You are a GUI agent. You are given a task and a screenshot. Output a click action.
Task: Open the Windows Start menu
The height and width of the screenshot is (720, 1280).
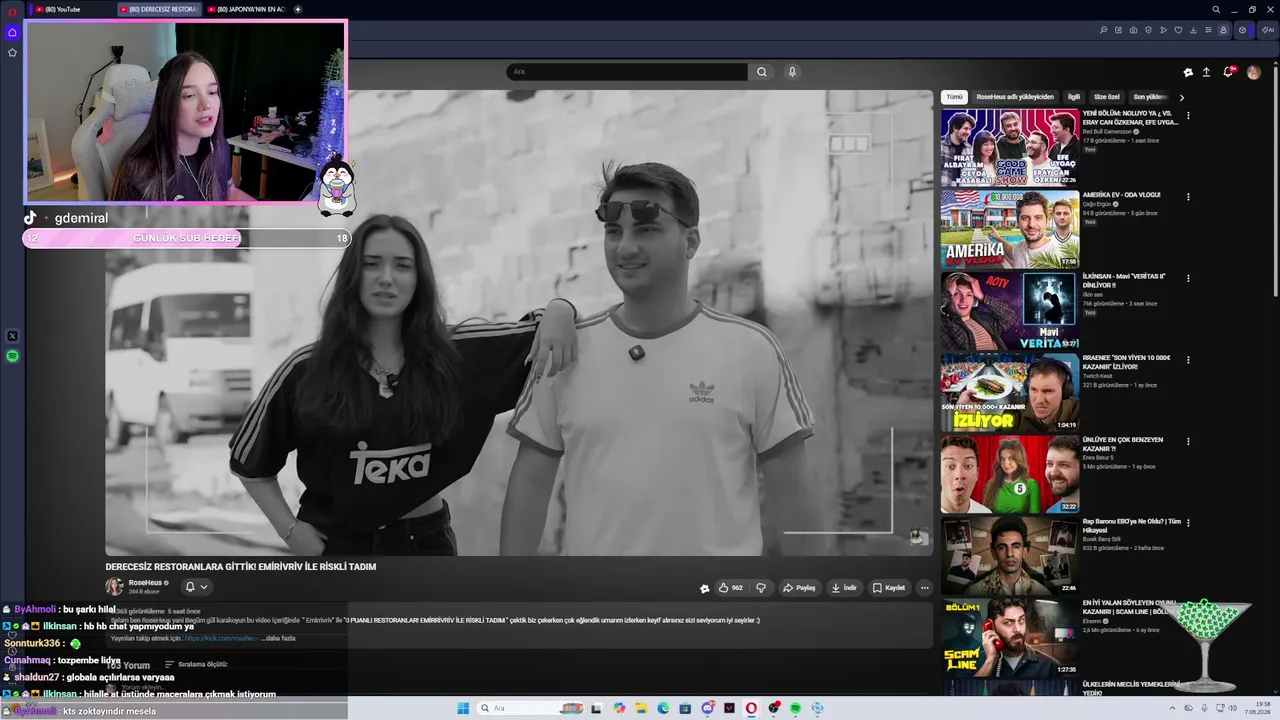pos(463,708)
